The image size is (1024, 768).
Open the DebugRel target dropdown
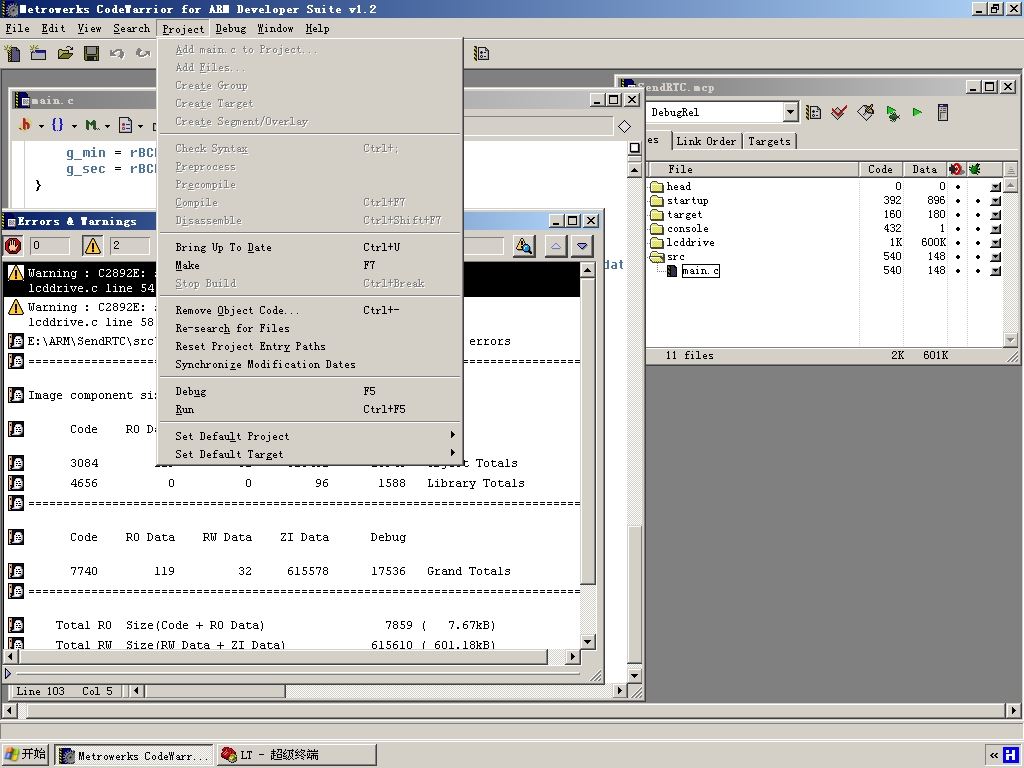(790, 113)
